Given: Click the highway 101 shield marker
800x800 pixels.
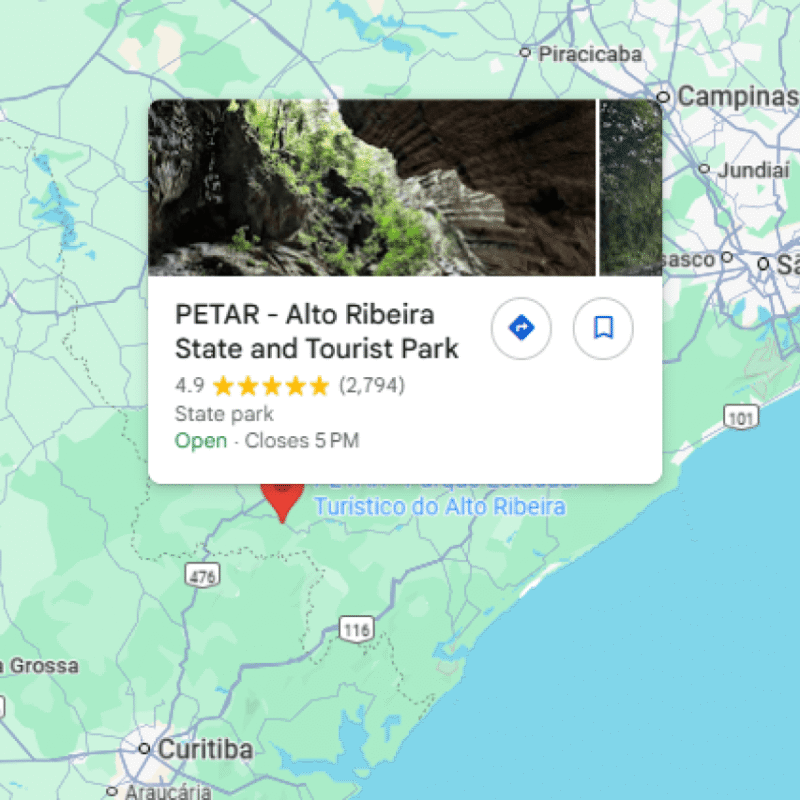Looking at the screenshot, I should (x=741, y=417).
